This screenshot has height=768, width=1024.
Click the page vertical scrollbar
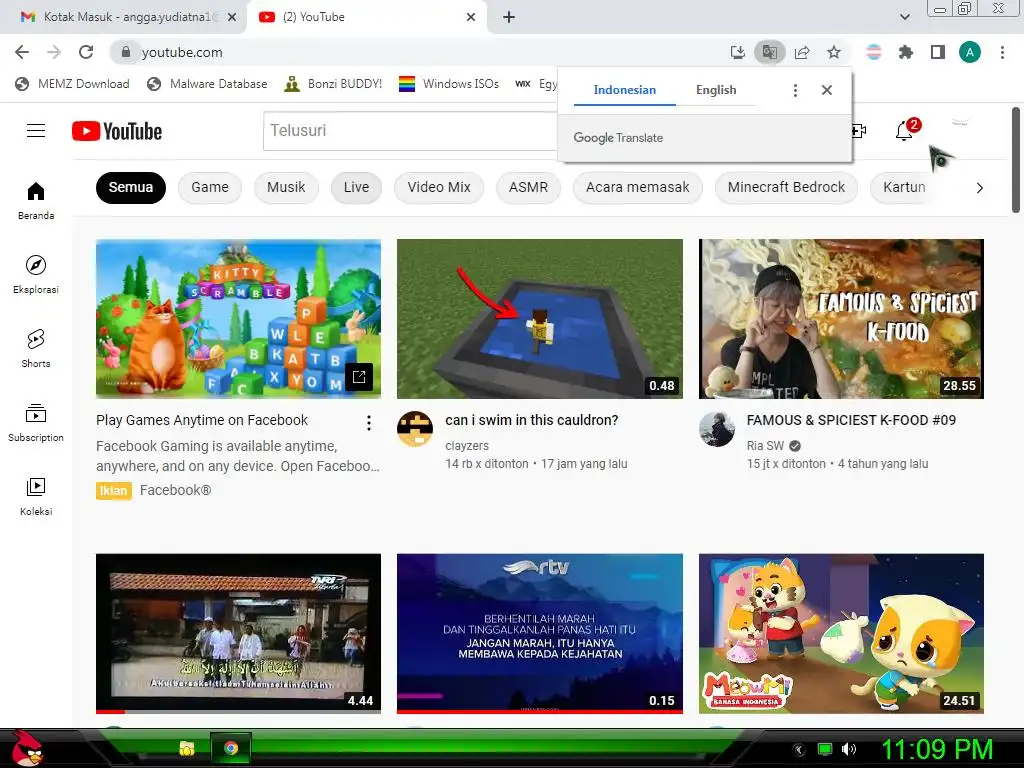point(1016,160)
